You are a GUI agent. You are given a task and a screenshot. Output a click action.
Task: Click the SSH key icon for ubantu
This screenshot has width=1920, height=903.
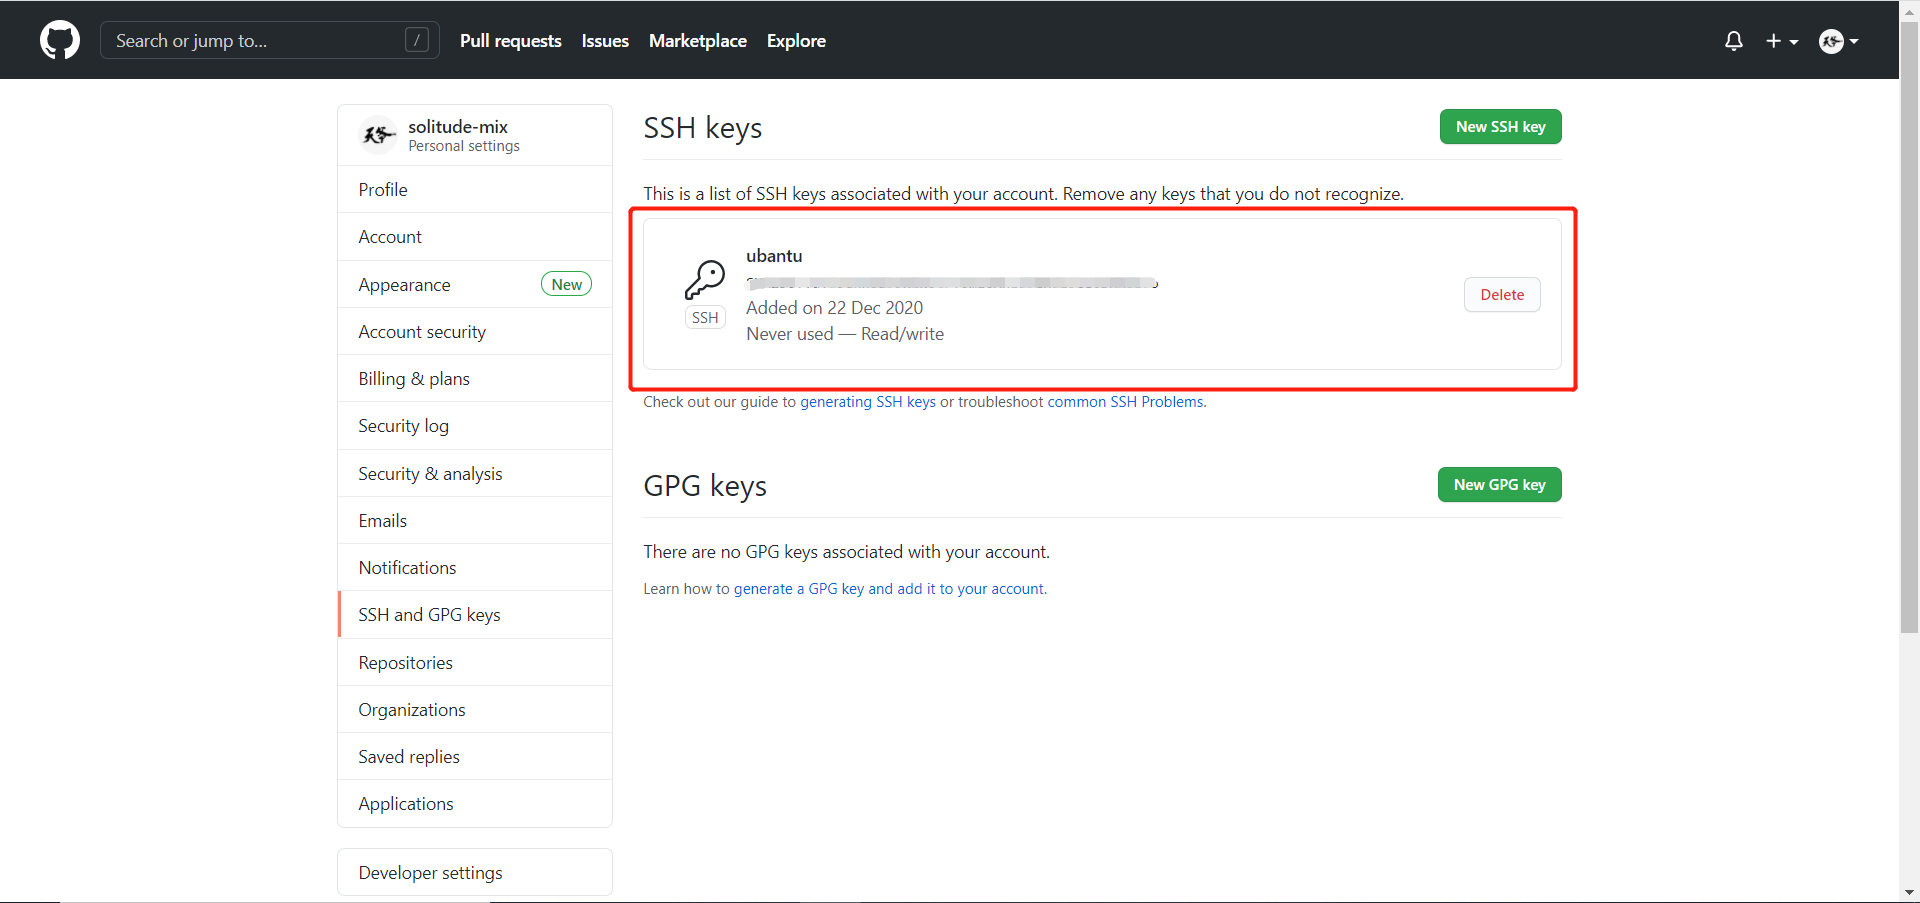[705, 280]
